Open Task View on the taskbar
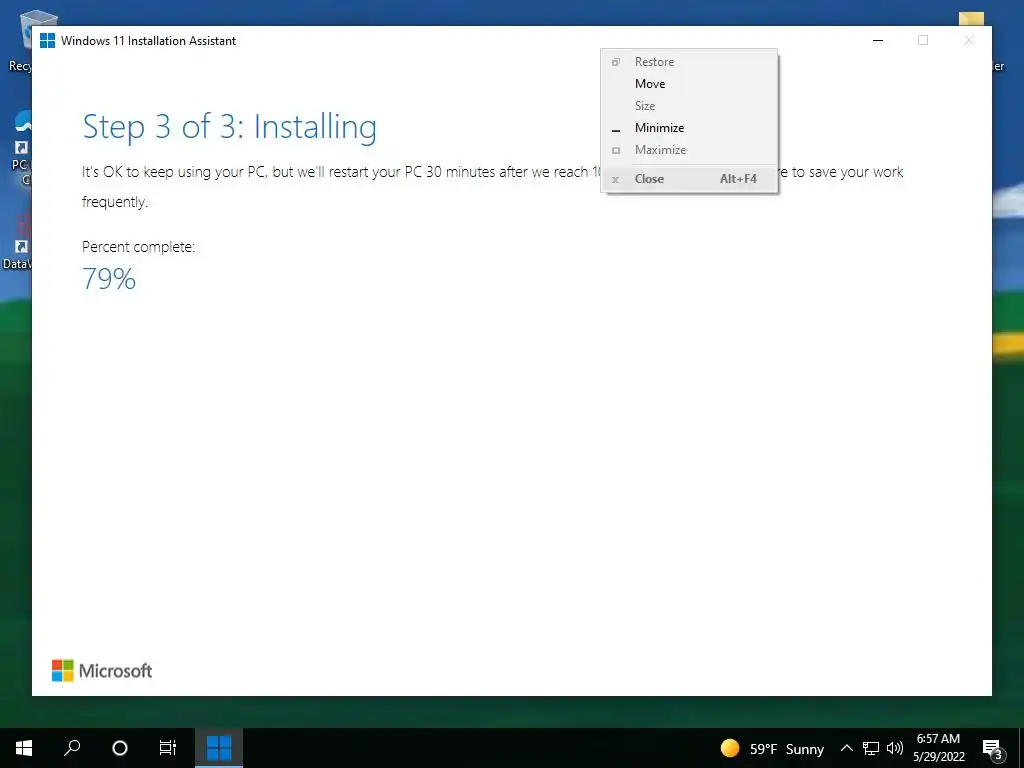This screenshot has width=1024, height=768. tap(168, 748)
